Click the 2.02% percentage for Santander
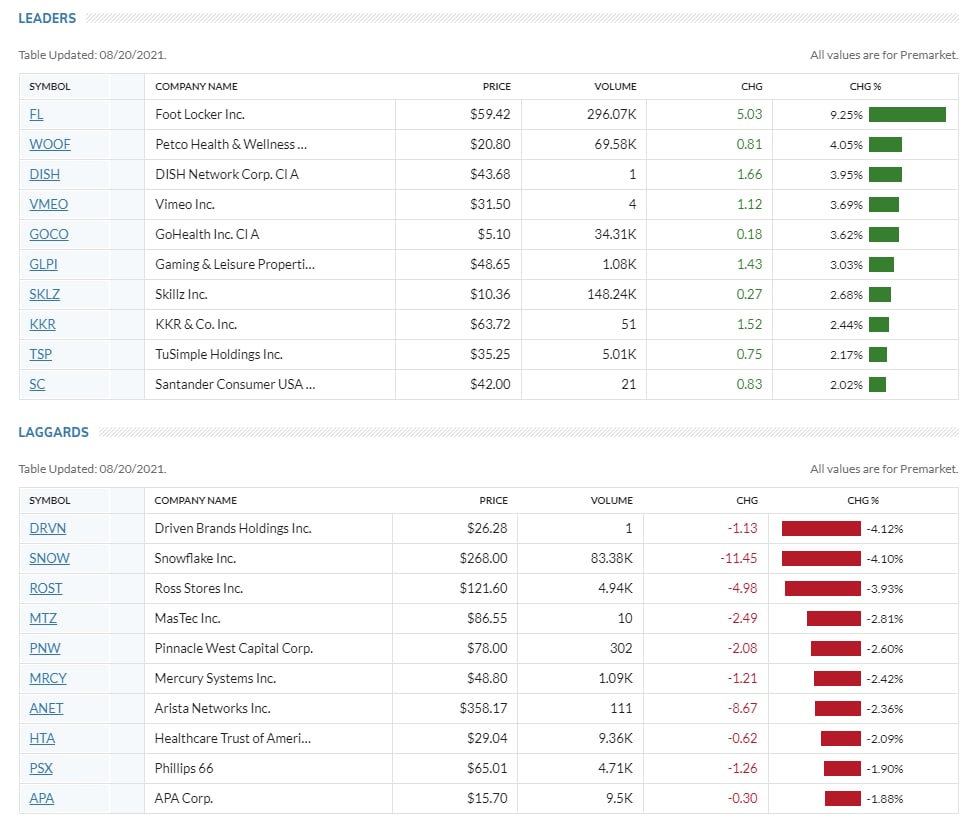This screenshot has height=824, width=973. [x=846, y=385]
